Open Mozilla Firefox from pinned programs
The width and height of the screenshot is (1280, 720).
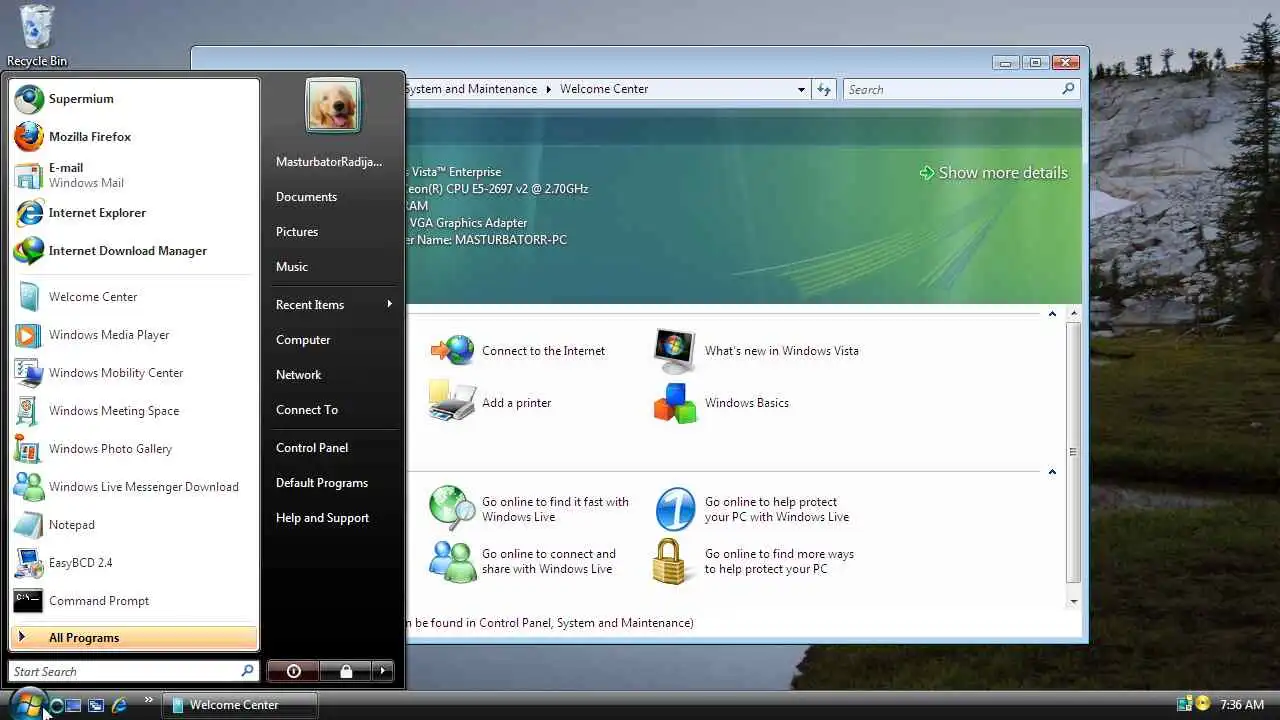[x=133, y=137]
